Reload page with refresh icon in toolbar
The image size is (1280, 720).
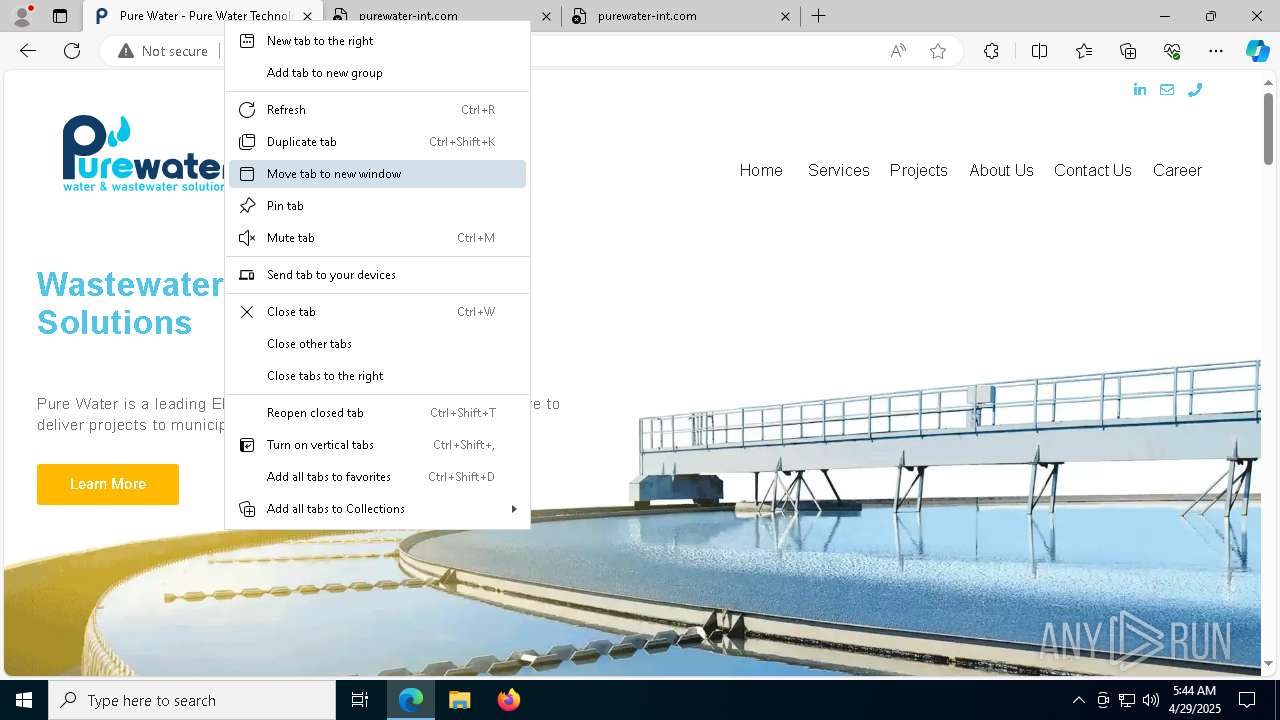pyautogui.click(x=72, y=51)
